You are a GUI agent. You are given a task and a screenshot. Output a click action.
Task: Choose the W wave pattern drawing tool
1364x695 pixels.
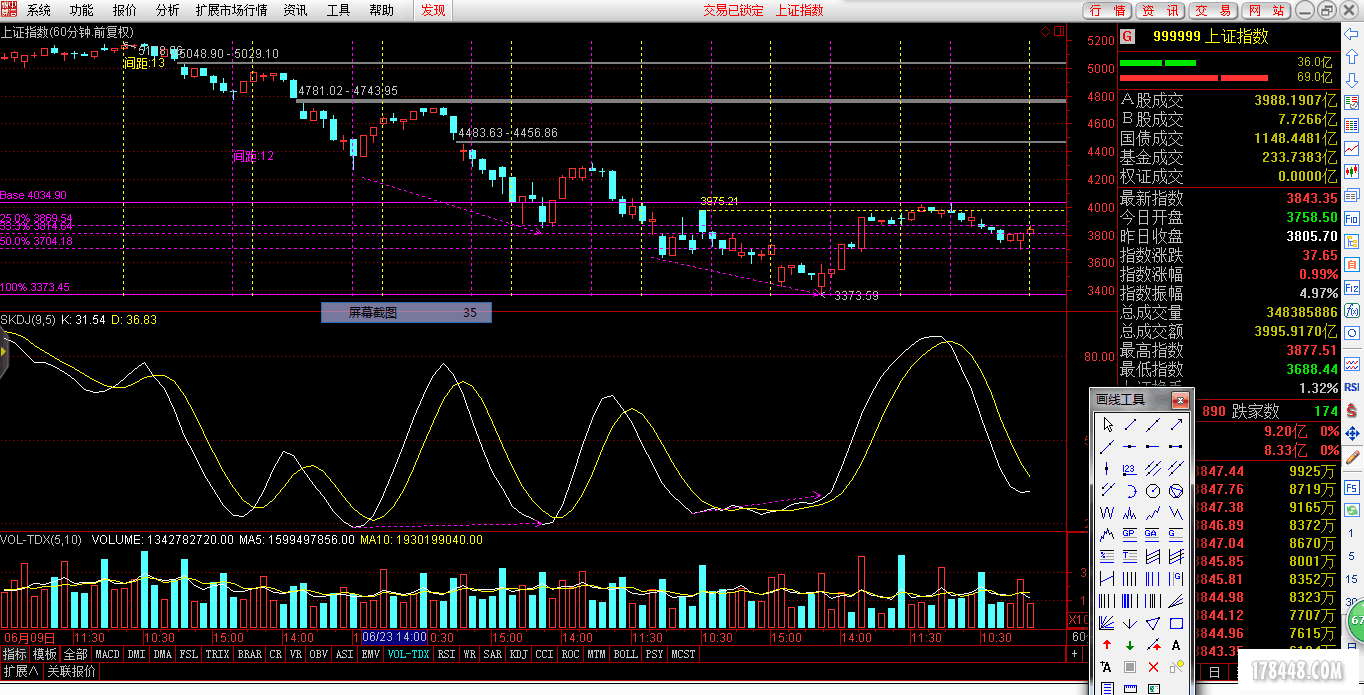1107,513
